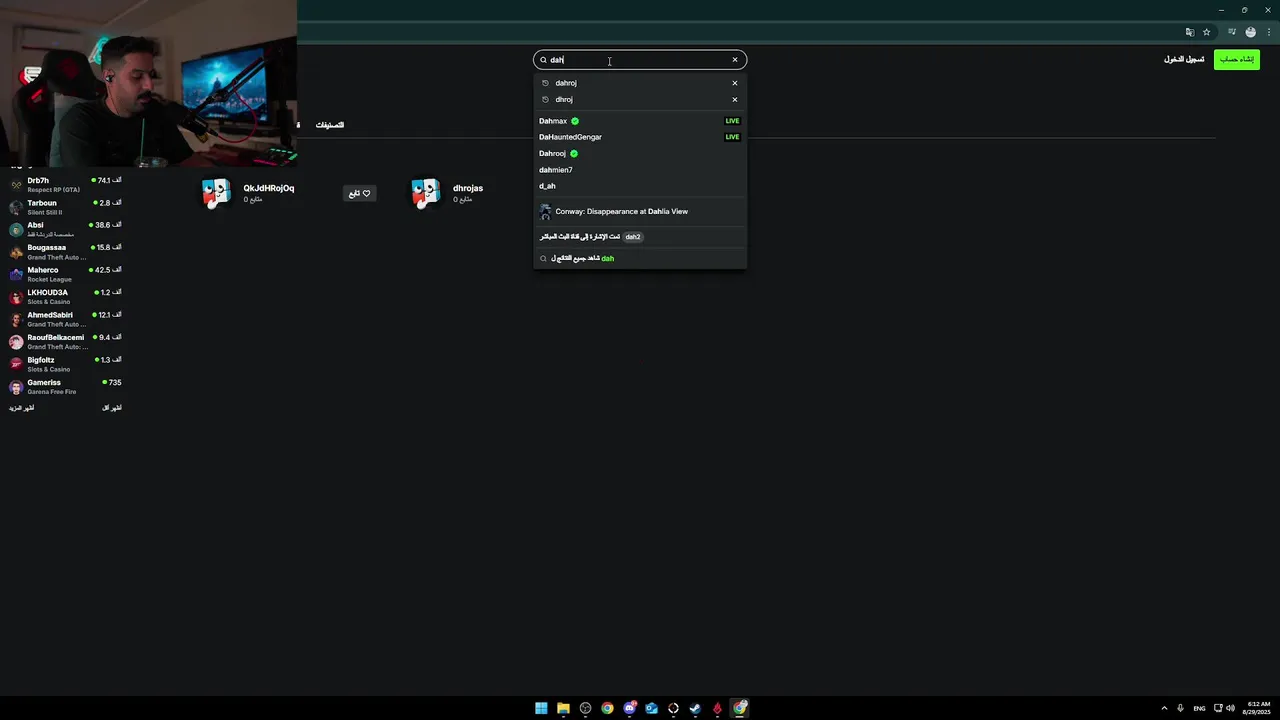Click the Gameriss avatar icon in sidebar

16,387
